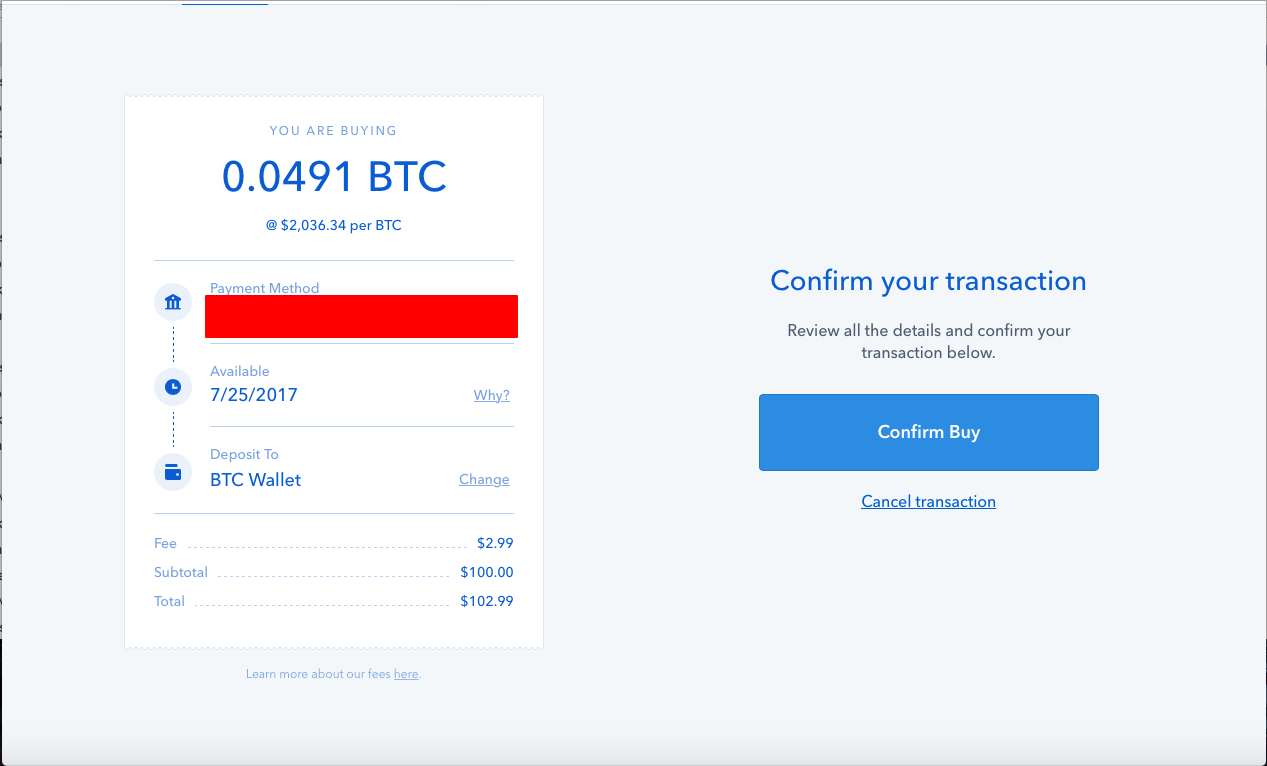Click the price per BTC text
The width and height of the screenshot is (1267, 766).
tap(333, 226)
